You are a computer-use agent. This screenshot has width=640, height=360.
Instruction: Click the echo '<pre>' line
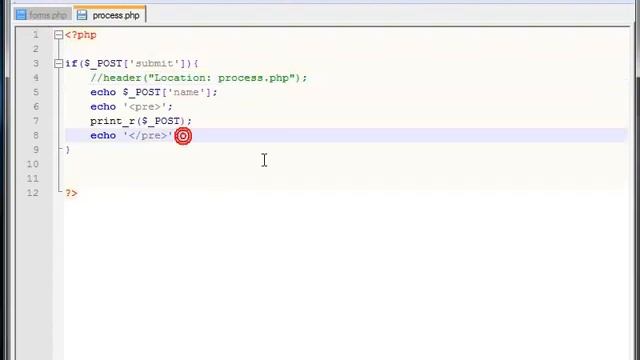click(x=131, y=107)
